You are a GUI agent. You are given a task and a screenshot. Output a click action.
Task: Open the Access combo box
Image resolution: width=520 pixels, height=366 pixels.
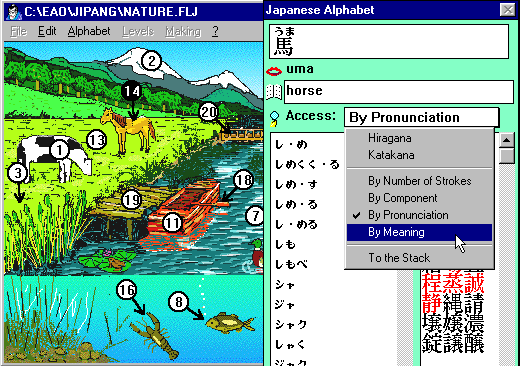click(421, 117)
